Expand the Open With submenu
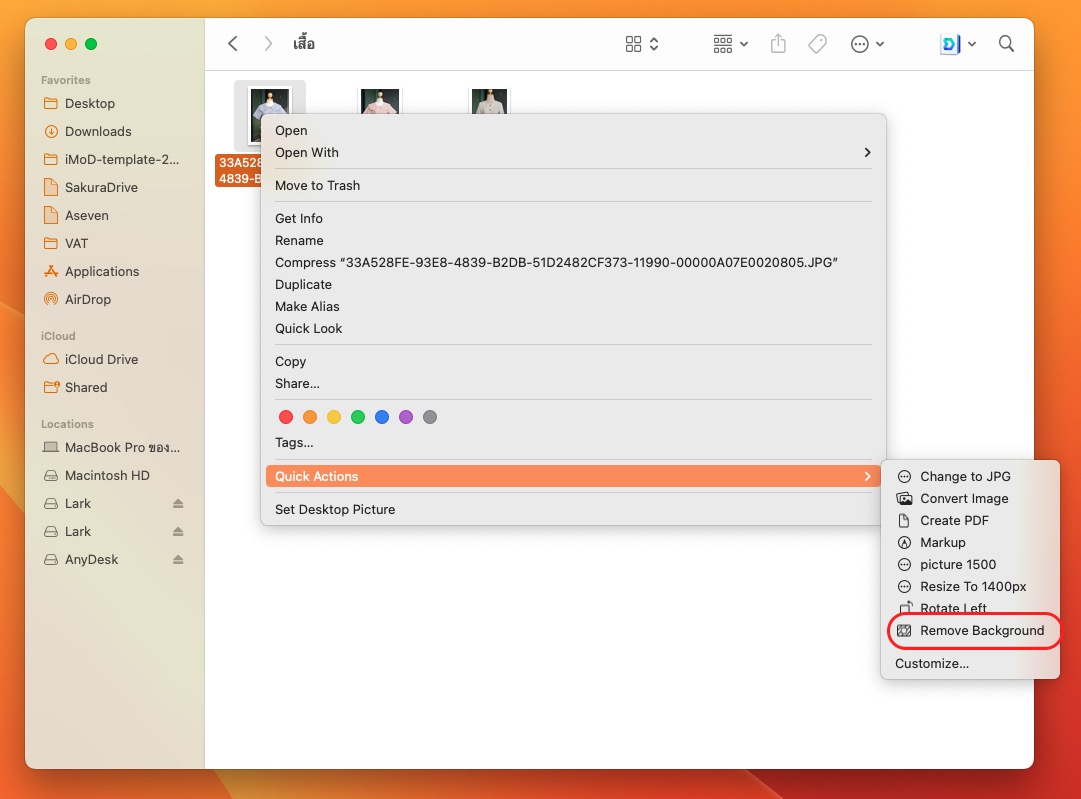The image size is (1081, 799). [x=573, y=153]
